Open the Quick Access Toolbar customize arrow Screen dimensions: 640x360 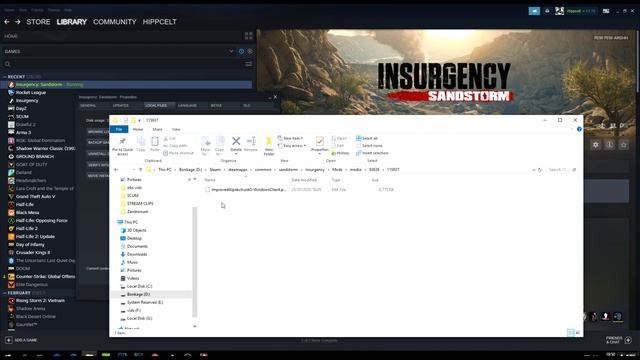point(140,120)
